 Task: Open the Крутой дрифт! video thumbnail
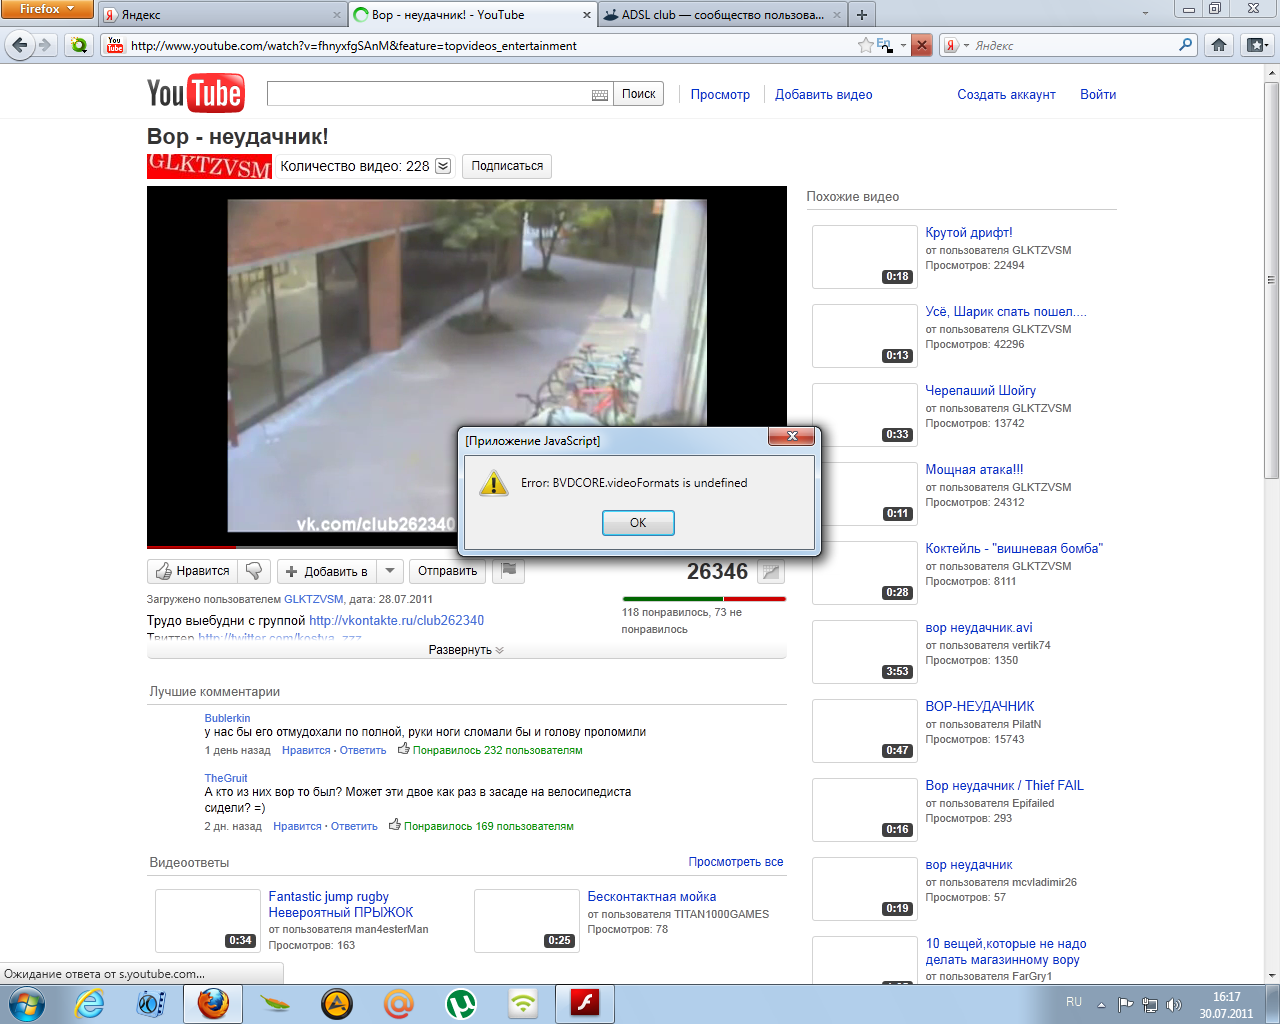[x=864, y=257]
